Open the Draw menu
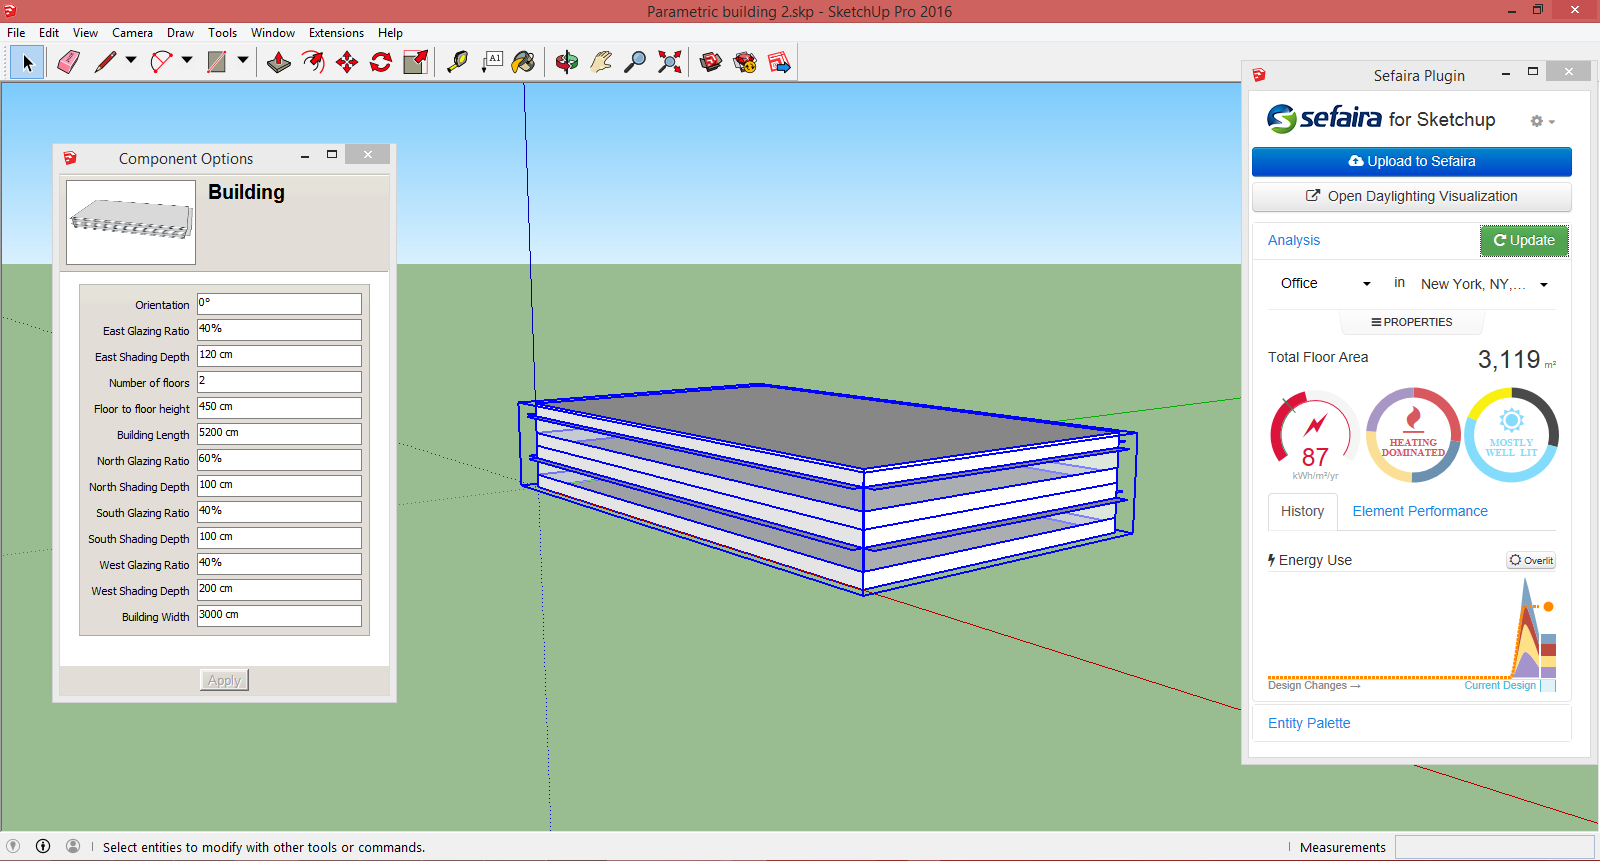The height and width of the screenshot is (861, 1600). pyautogui.click(x=180, y=33)
